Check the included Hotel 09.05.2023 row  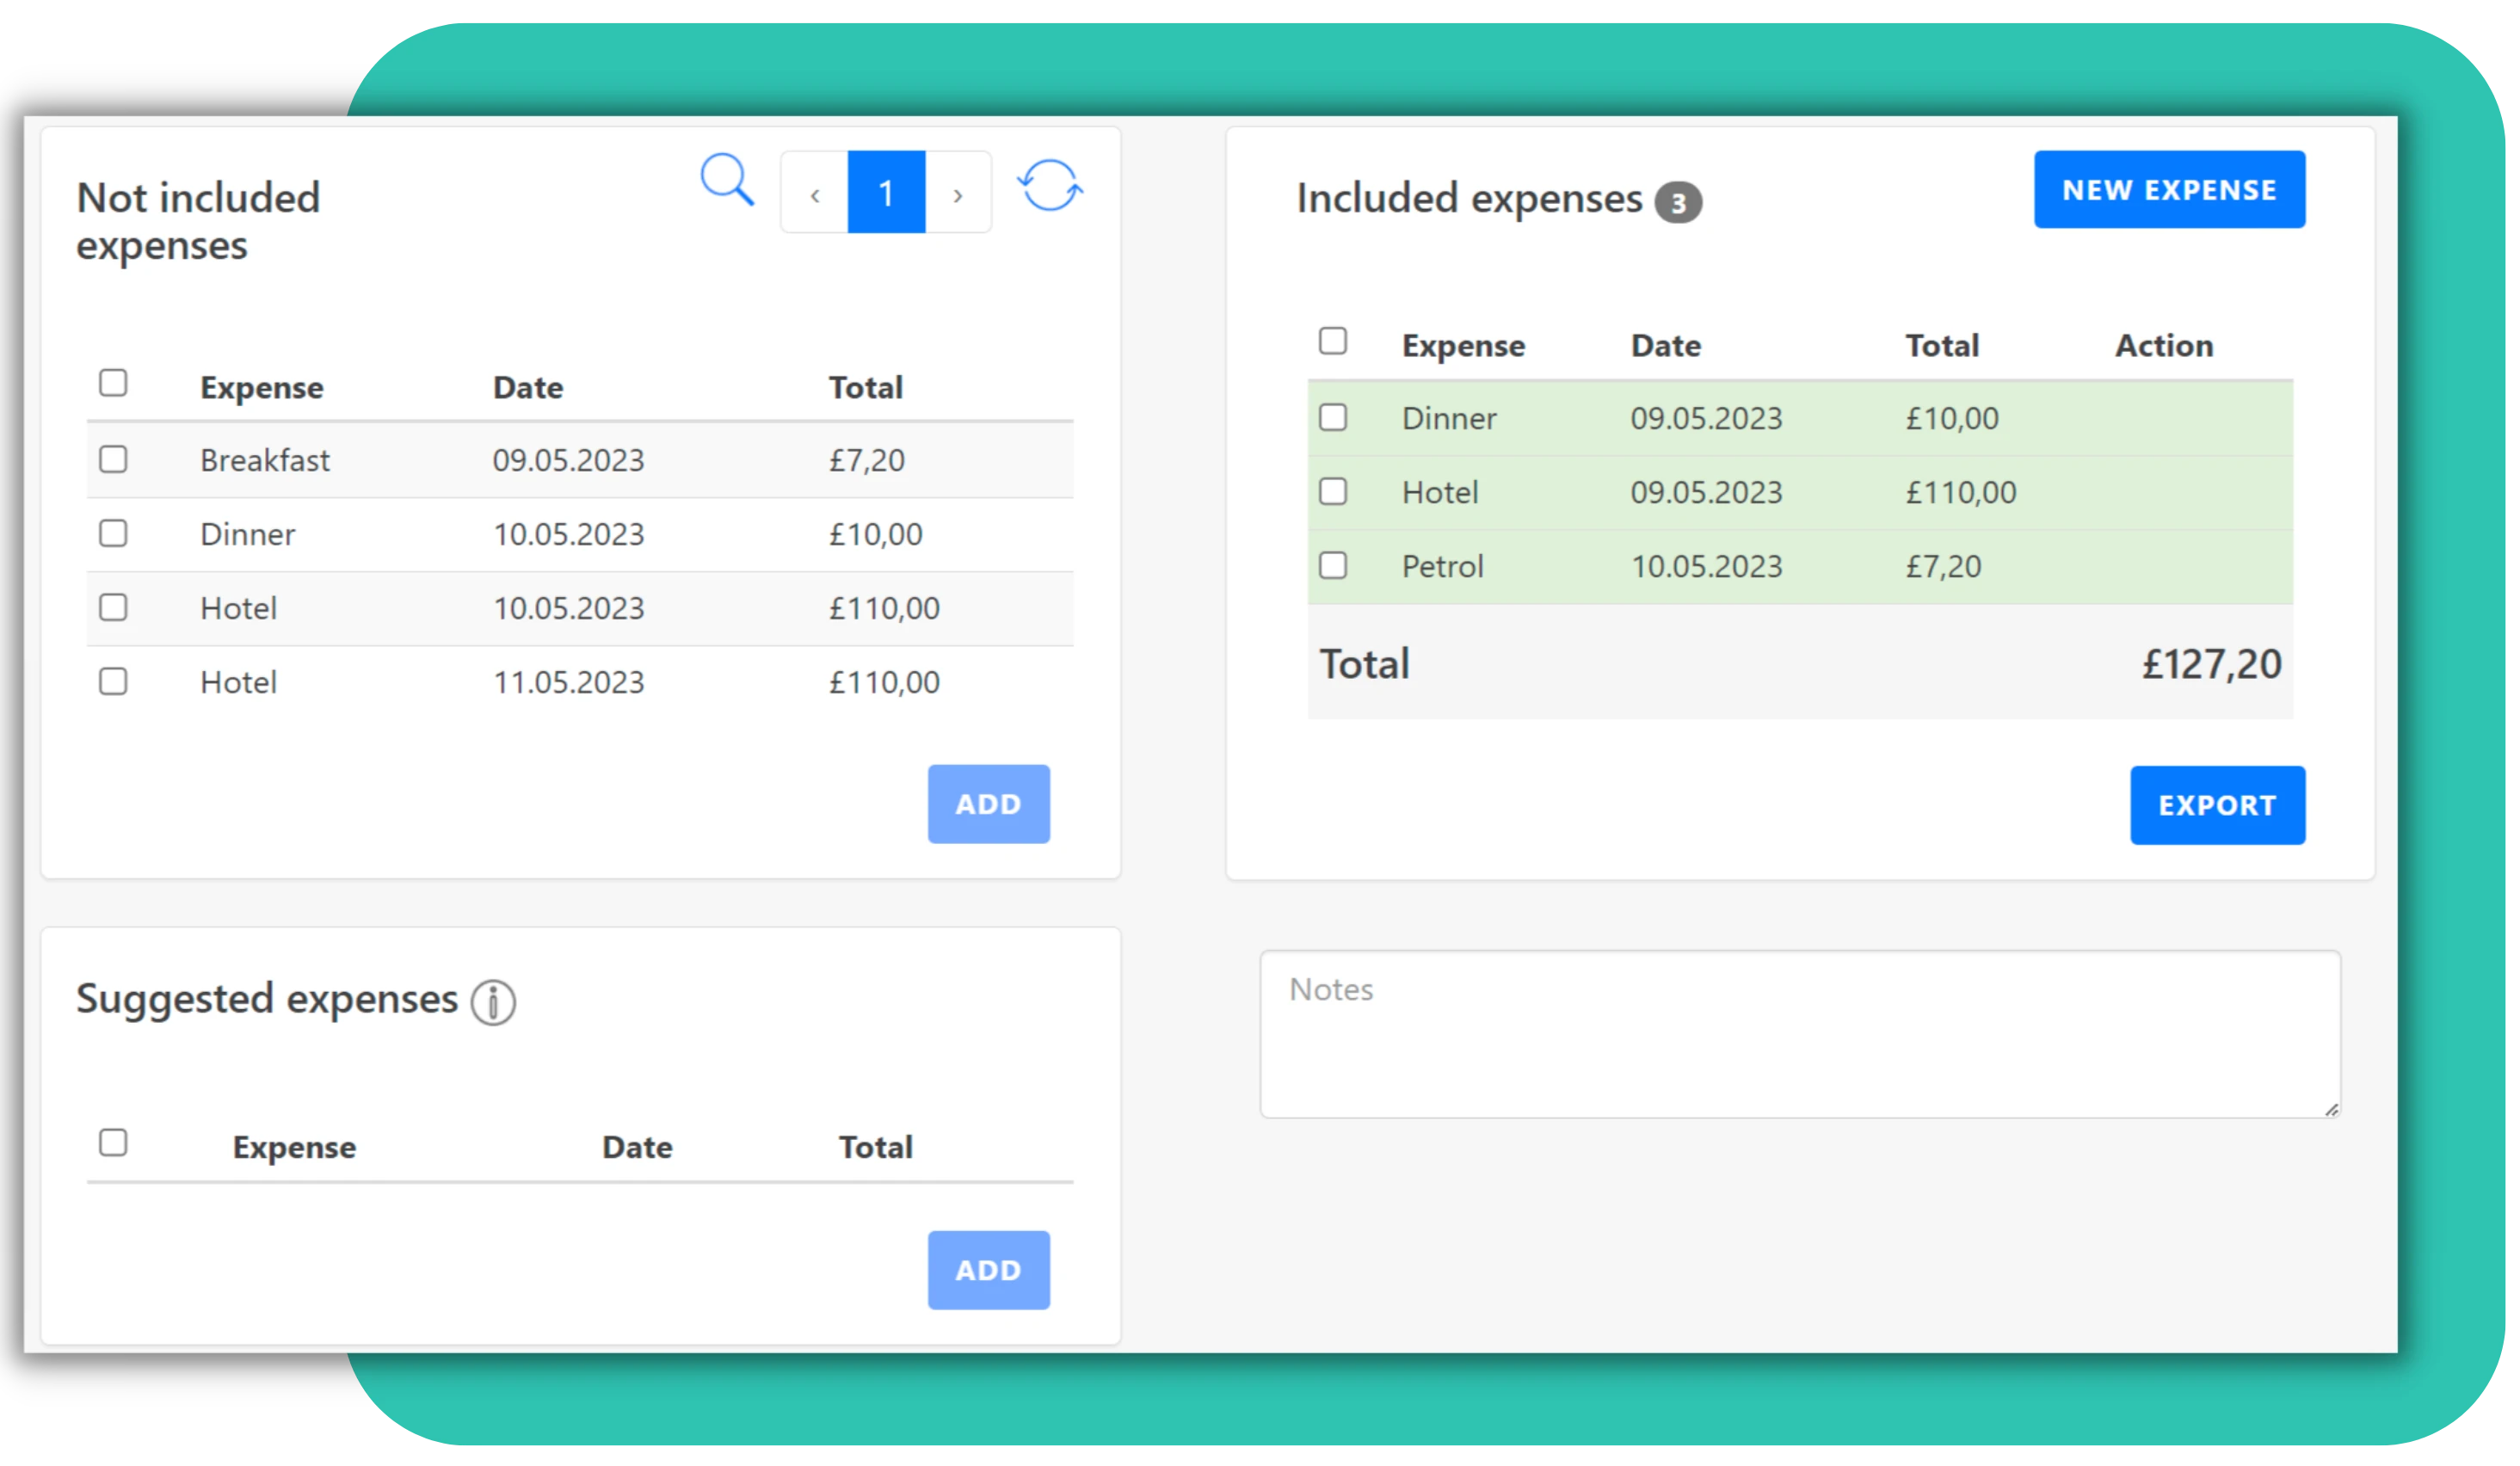pos(1333,491)
